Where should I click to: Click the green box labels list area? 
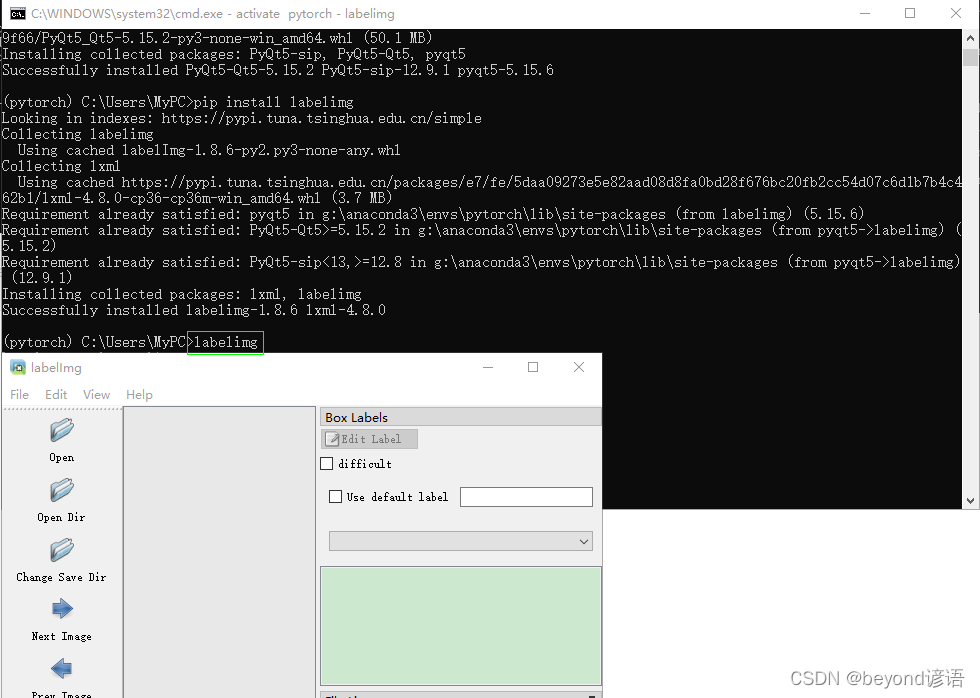click(461, 626)
